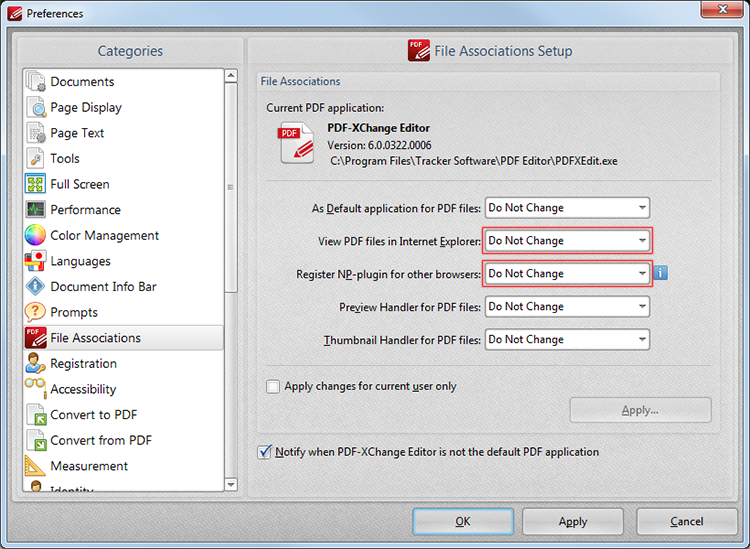The height and width of the screenshot is (549, 750).
Task: Click the File Associations PDF icon in list
Action: click(35, 338)
